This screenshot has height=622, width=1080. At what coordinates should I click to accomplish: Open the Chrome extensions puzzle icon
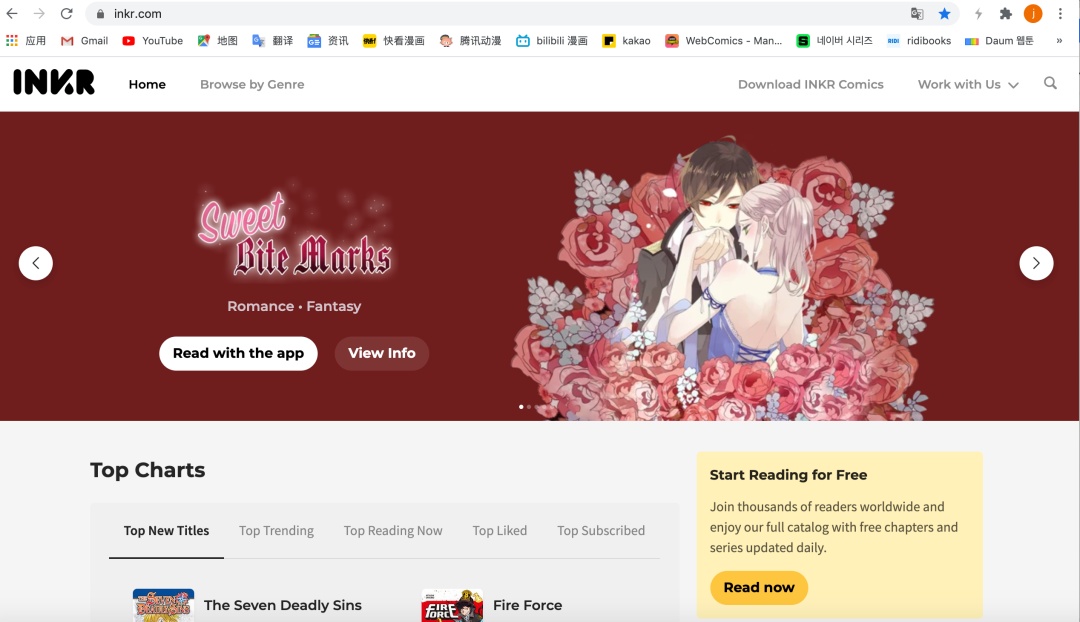[x=1006, y=14]
